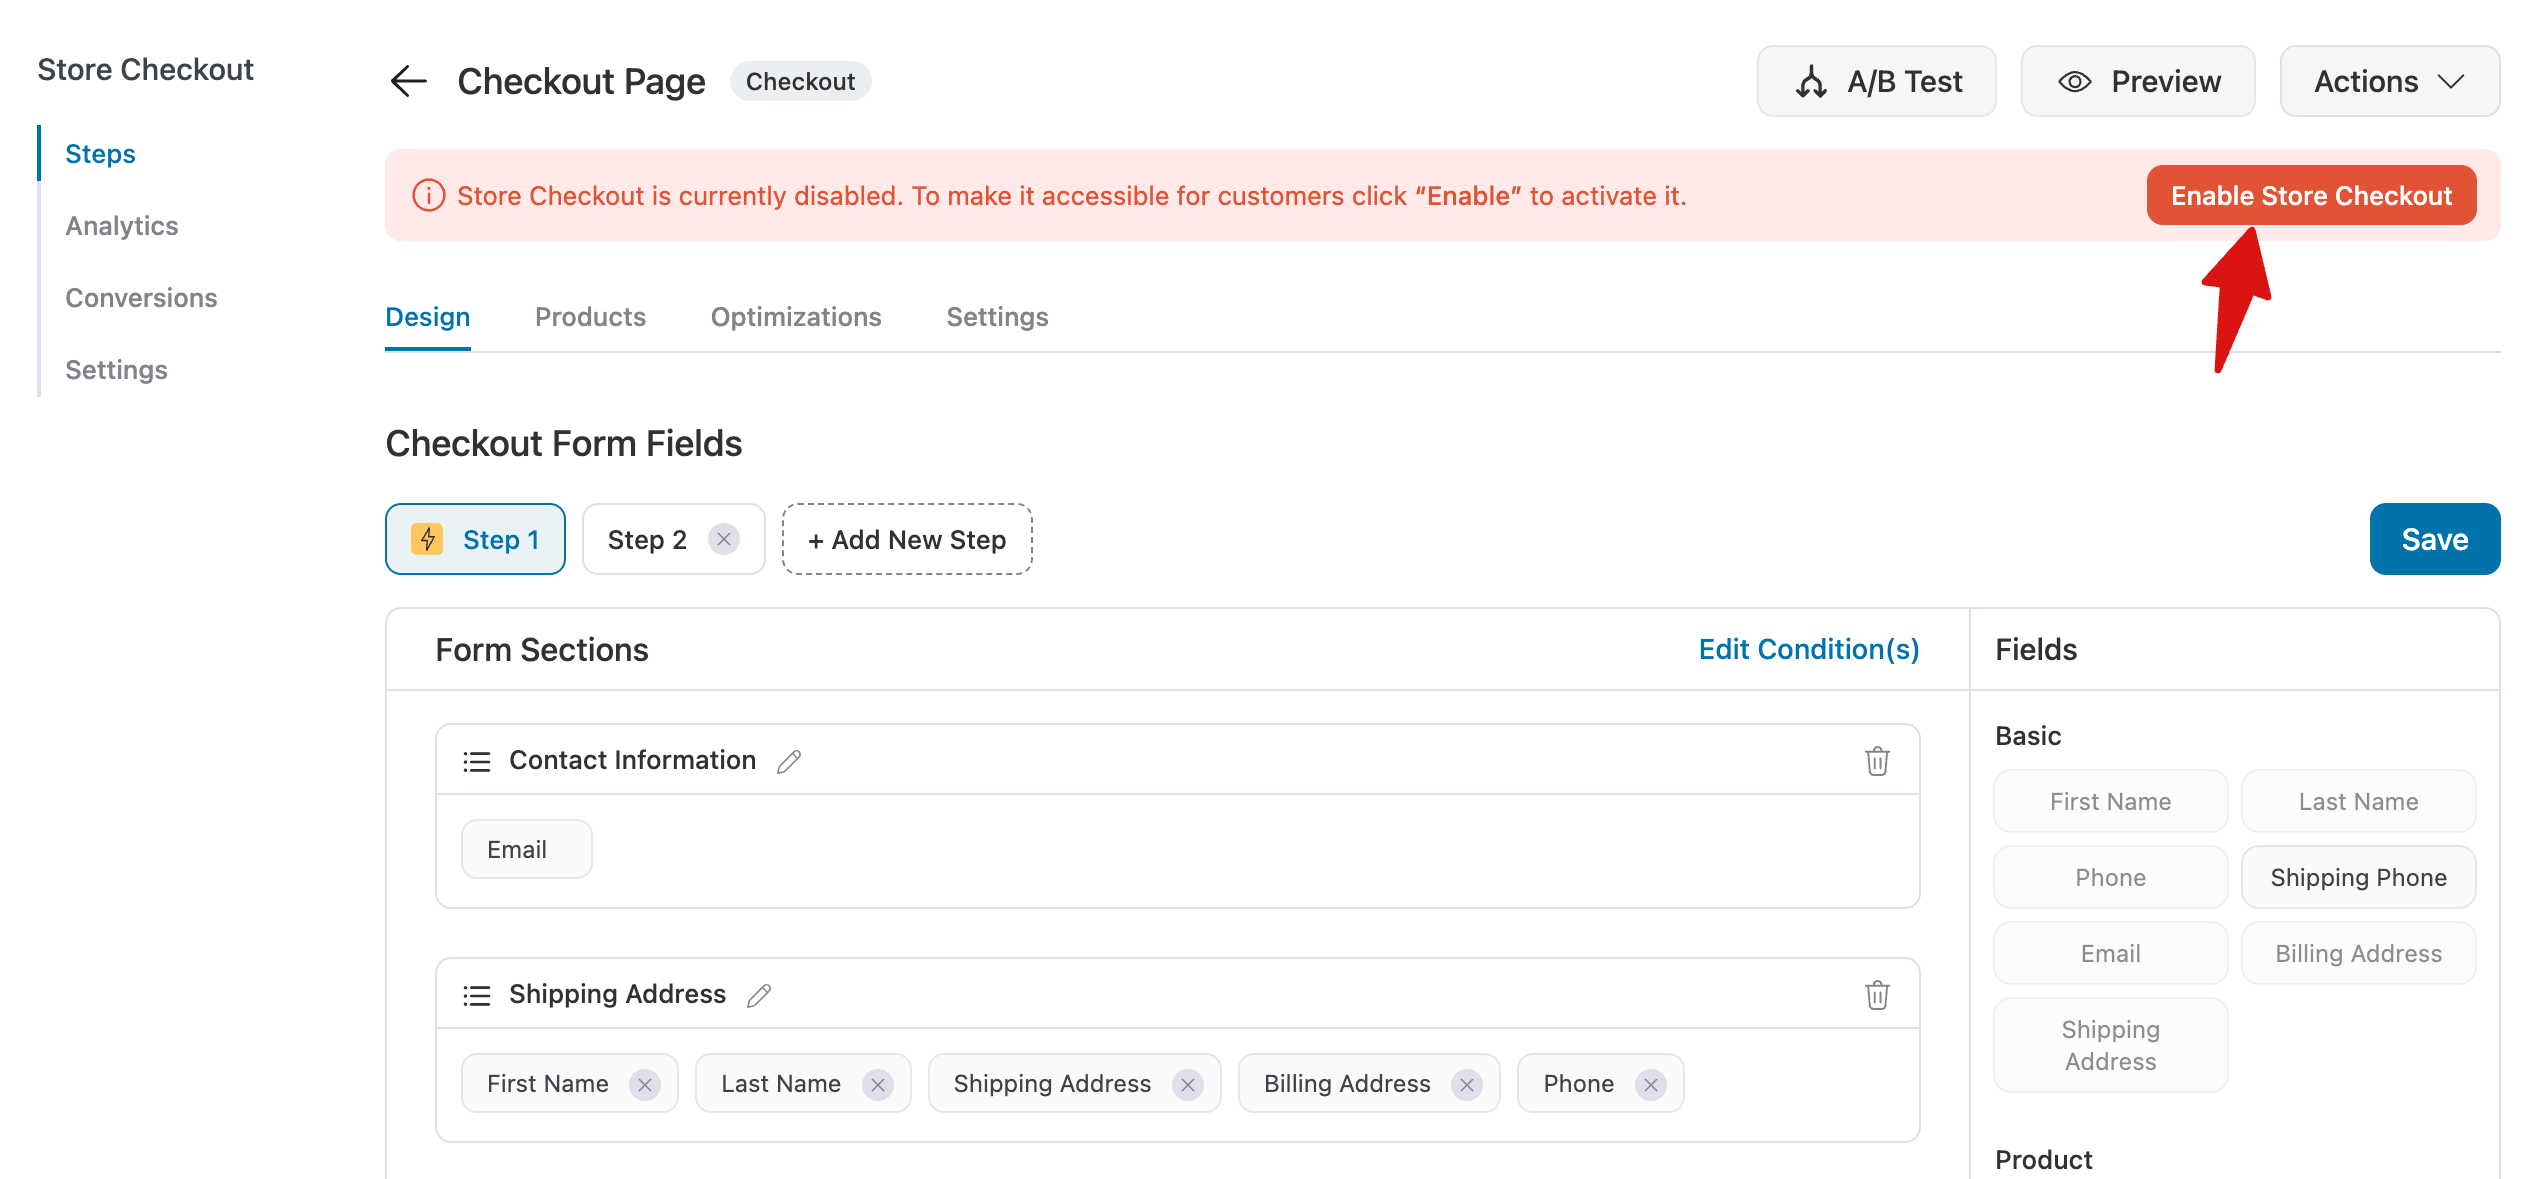Screen dimensions: 2547x1179
Task: Open Preview using the eye icon
Action: coord(2076,81)
